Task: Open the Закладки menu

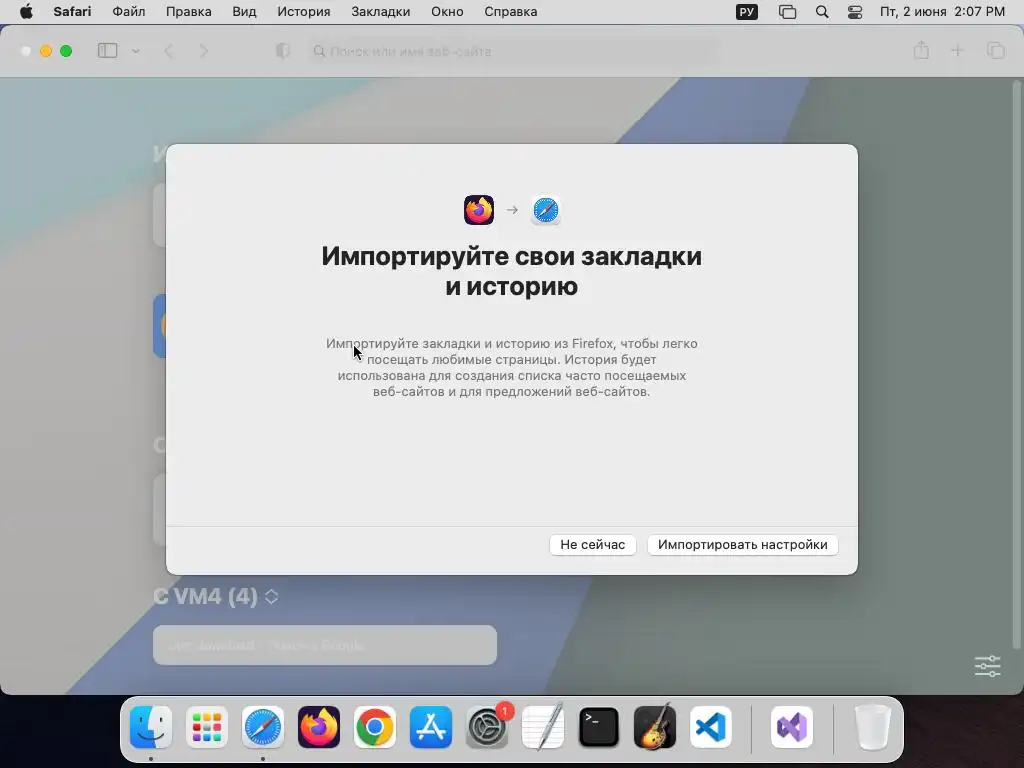Action: click(x=381, y=12)
